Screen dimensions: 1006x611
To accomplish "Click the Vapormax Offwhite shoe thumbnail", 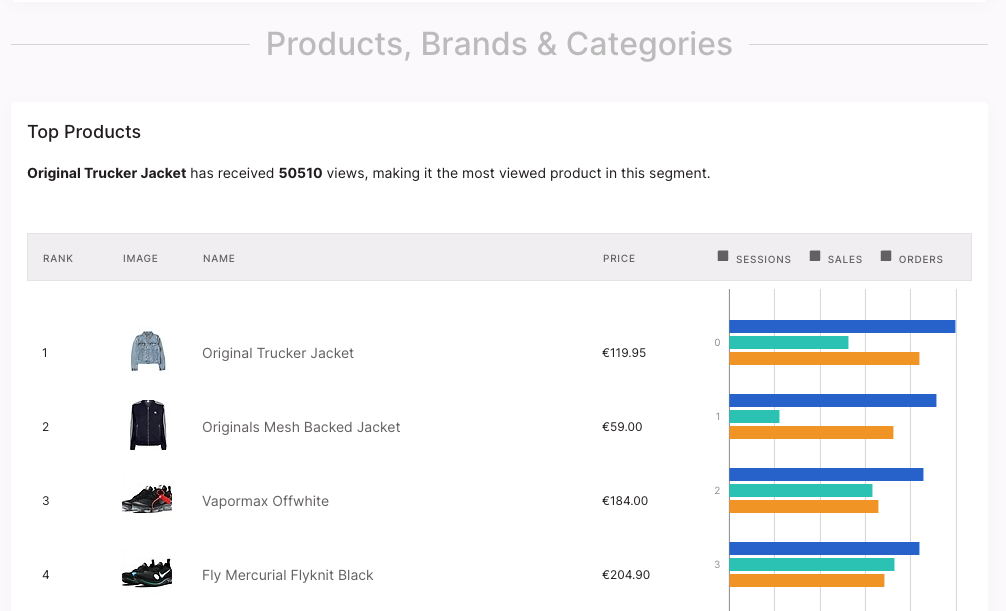I will [148, 500].
